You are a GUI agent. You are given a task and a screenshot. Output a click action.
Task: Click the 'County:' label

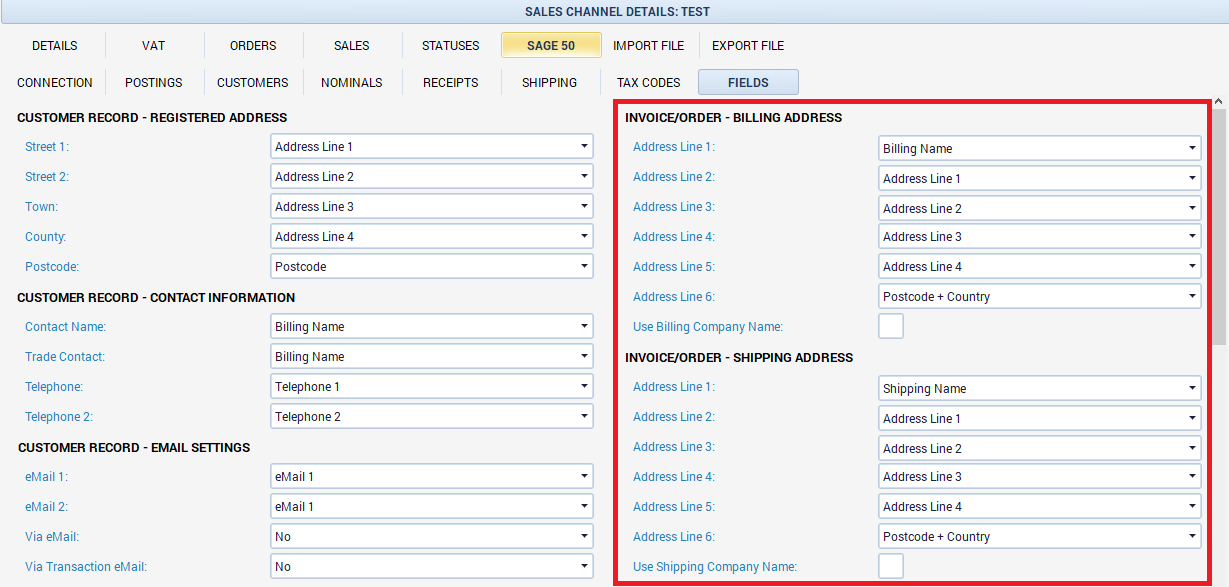(46, 237)
